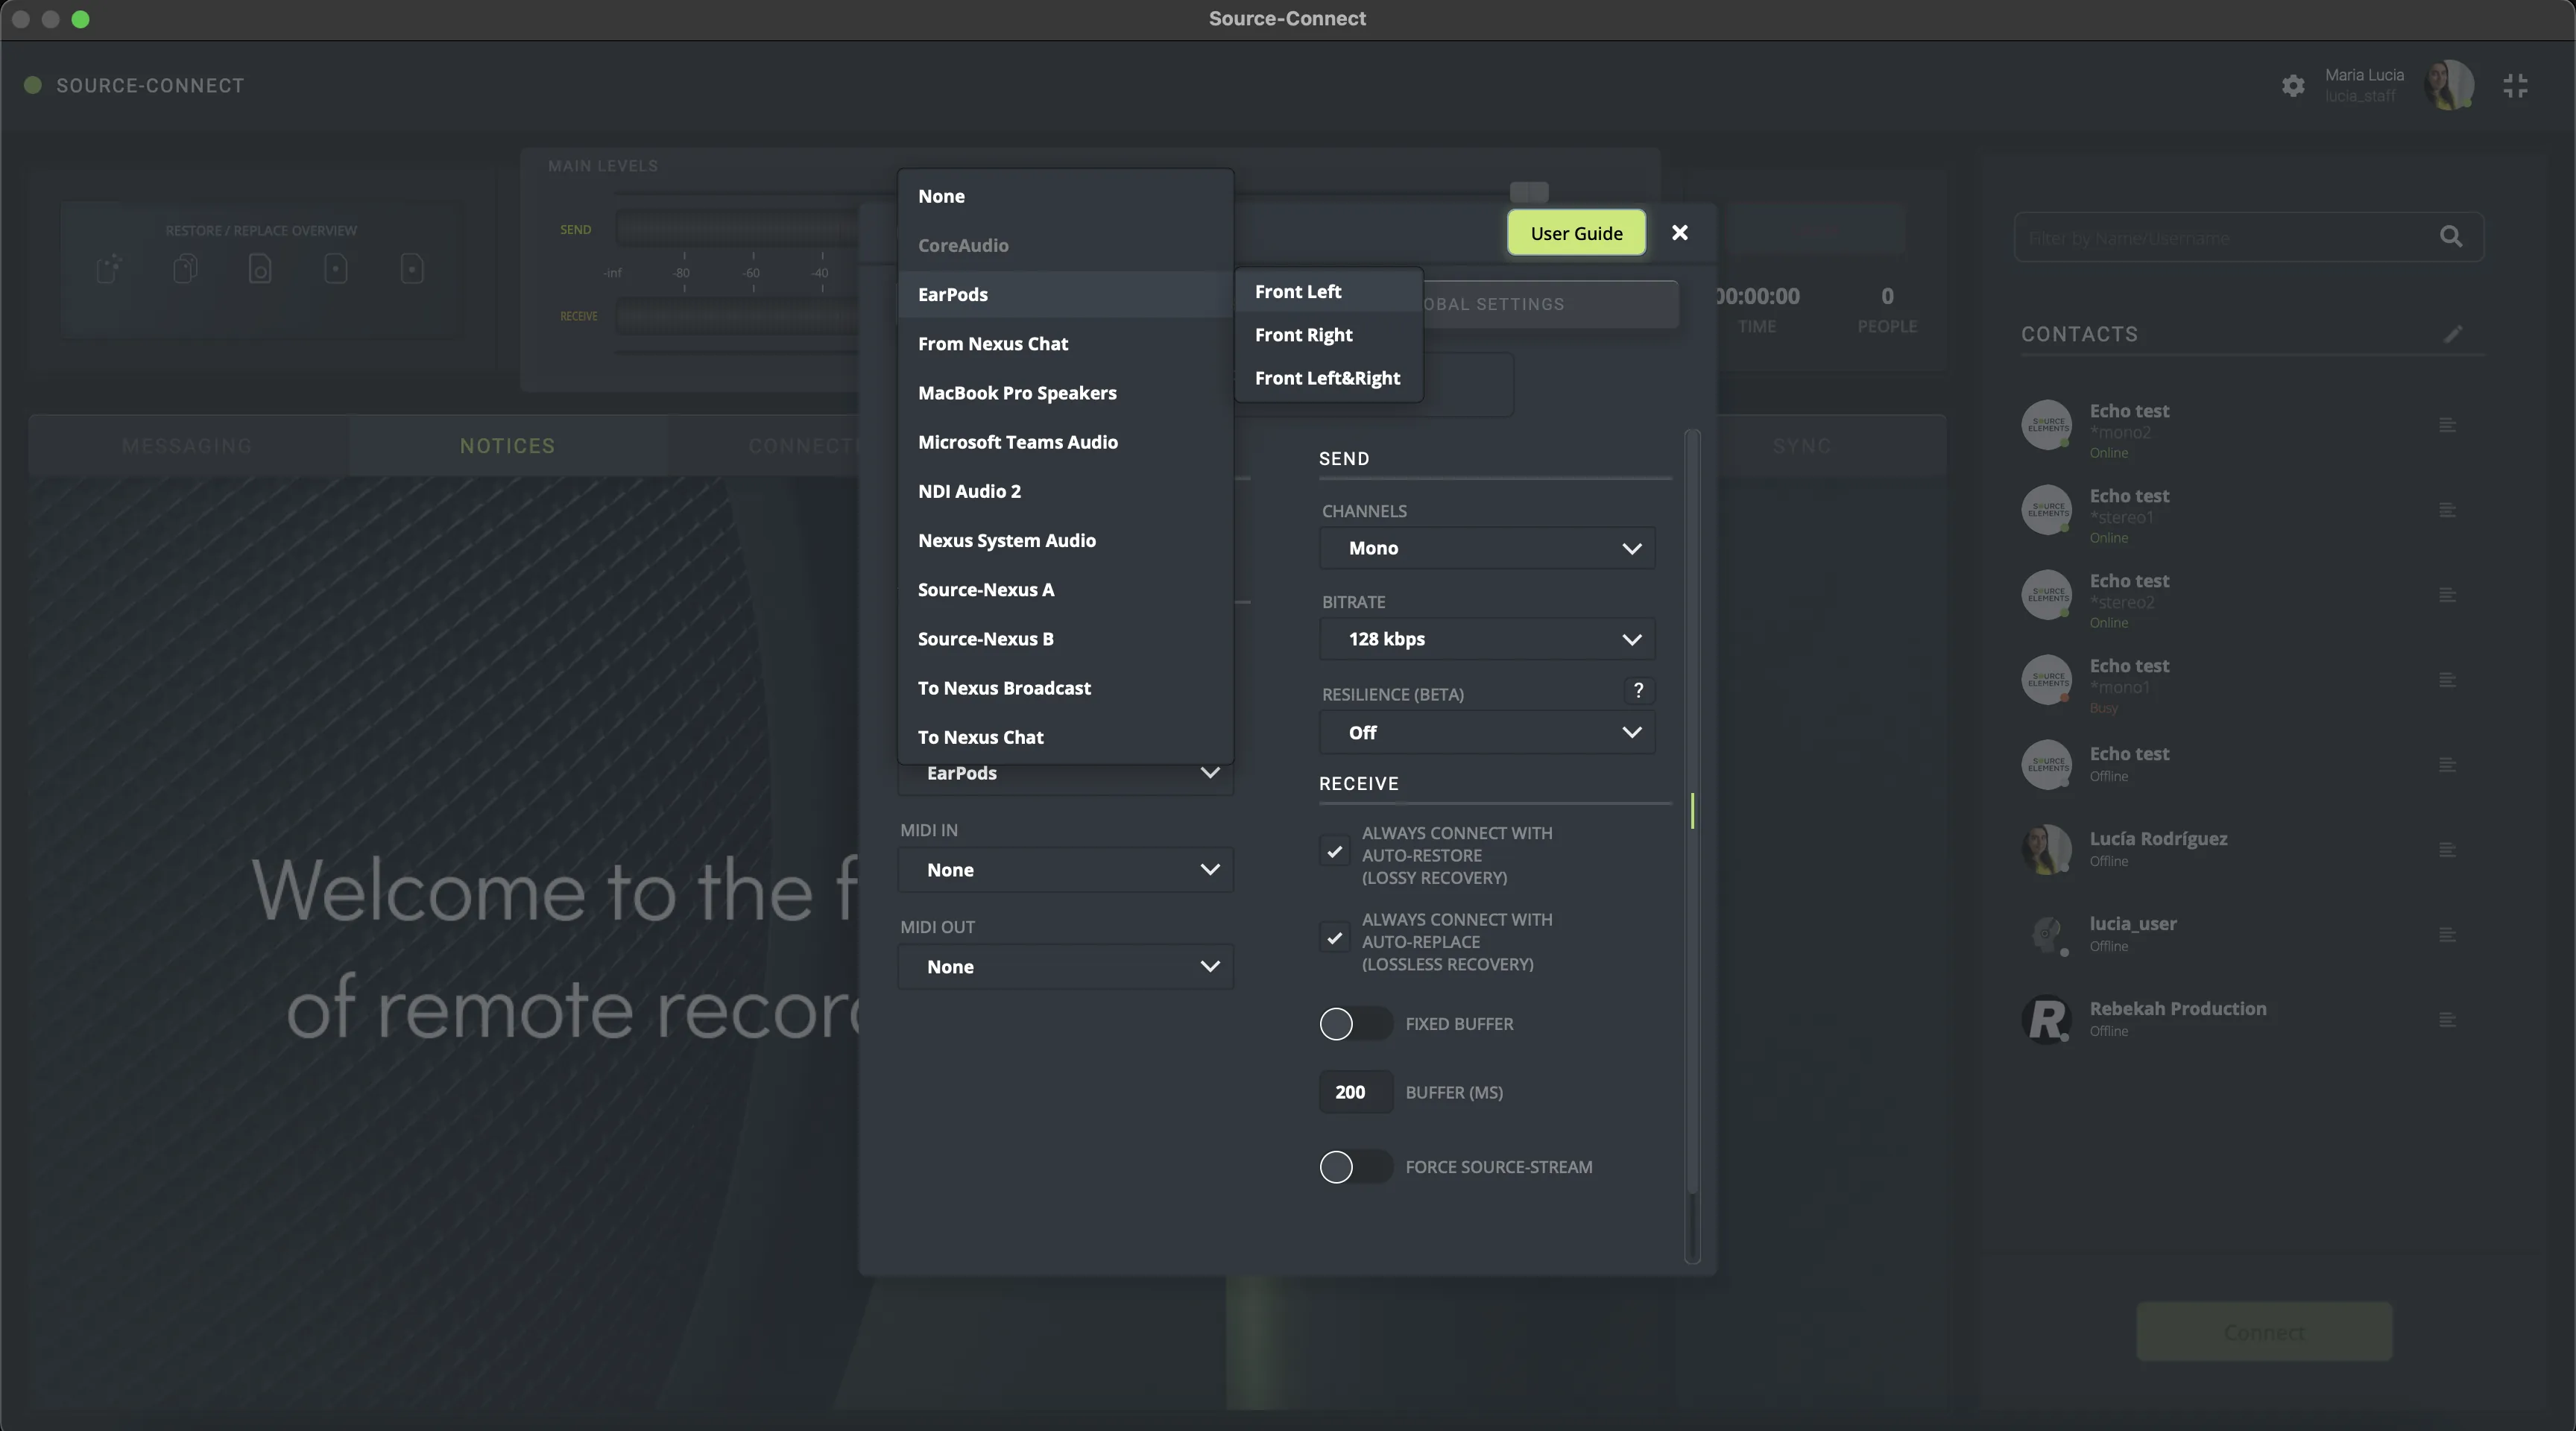The image size is (2576, 1431).
Task: Choose From Nexus Chat device
Action: click(1066, 344)
